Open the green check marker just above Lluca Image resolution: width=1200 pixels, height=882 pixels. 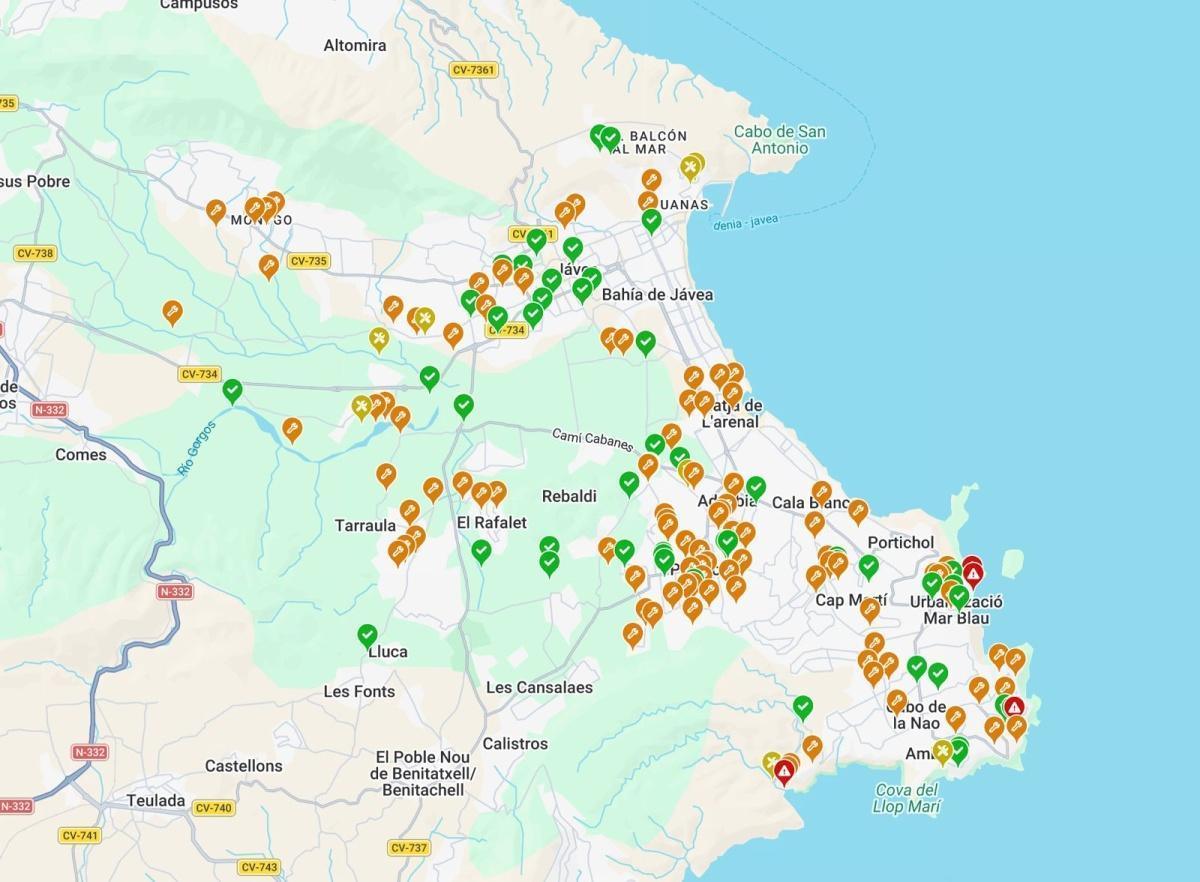pos(367,636)
